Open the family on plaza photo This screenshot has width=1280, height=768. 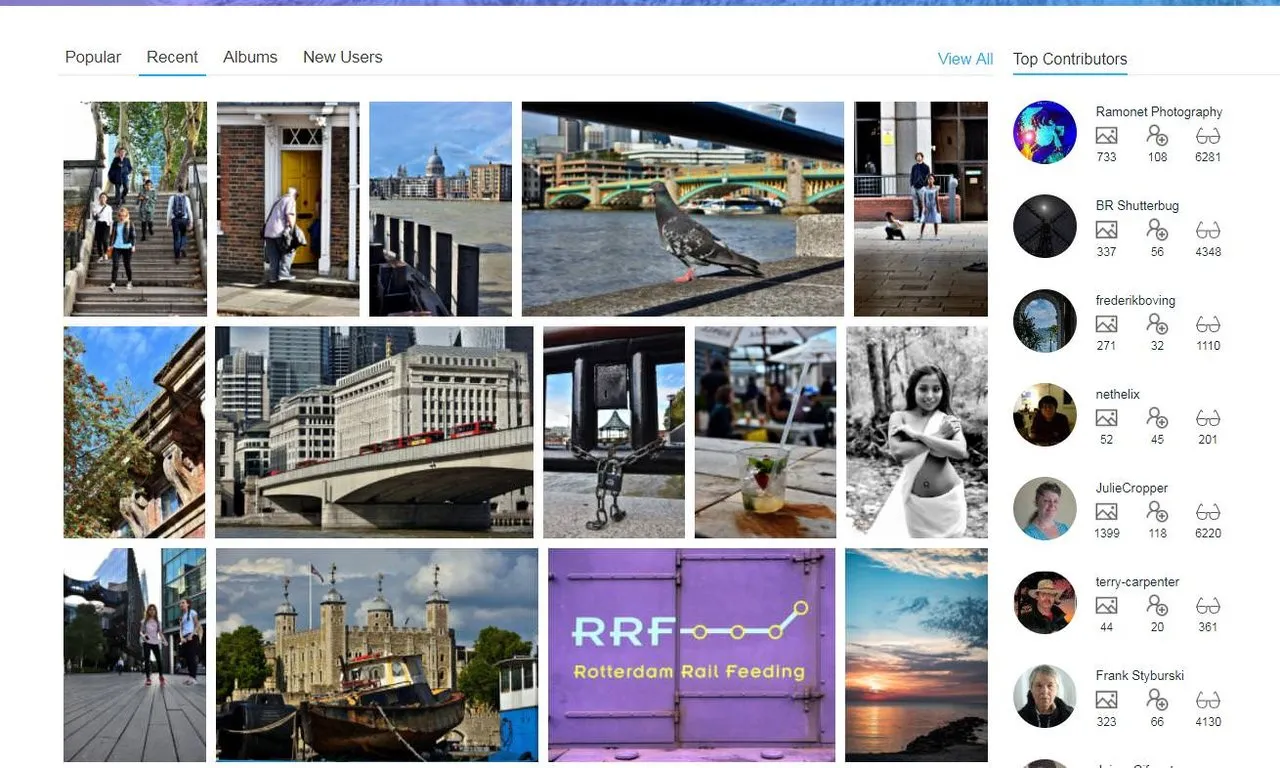coord(921,209)
